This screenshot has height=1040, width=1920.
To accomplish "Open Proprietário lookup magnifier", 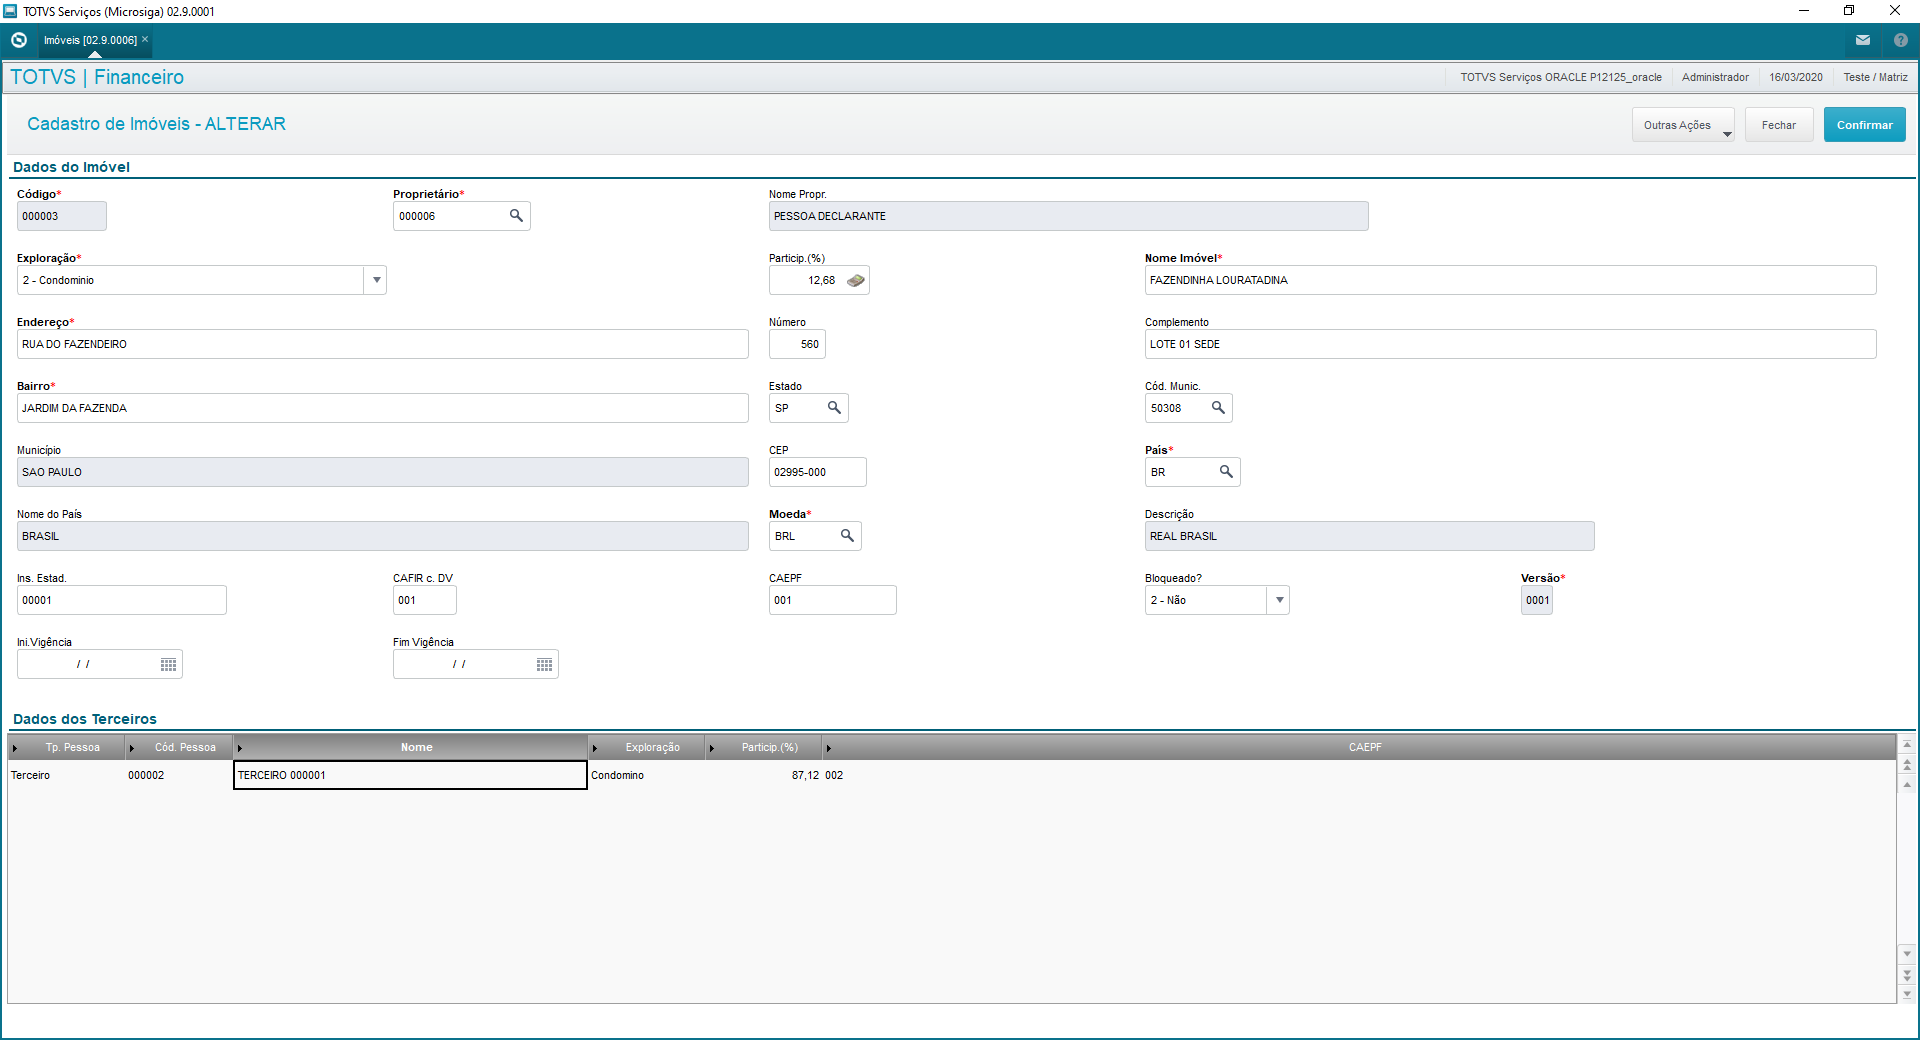I will pos(516,216).
